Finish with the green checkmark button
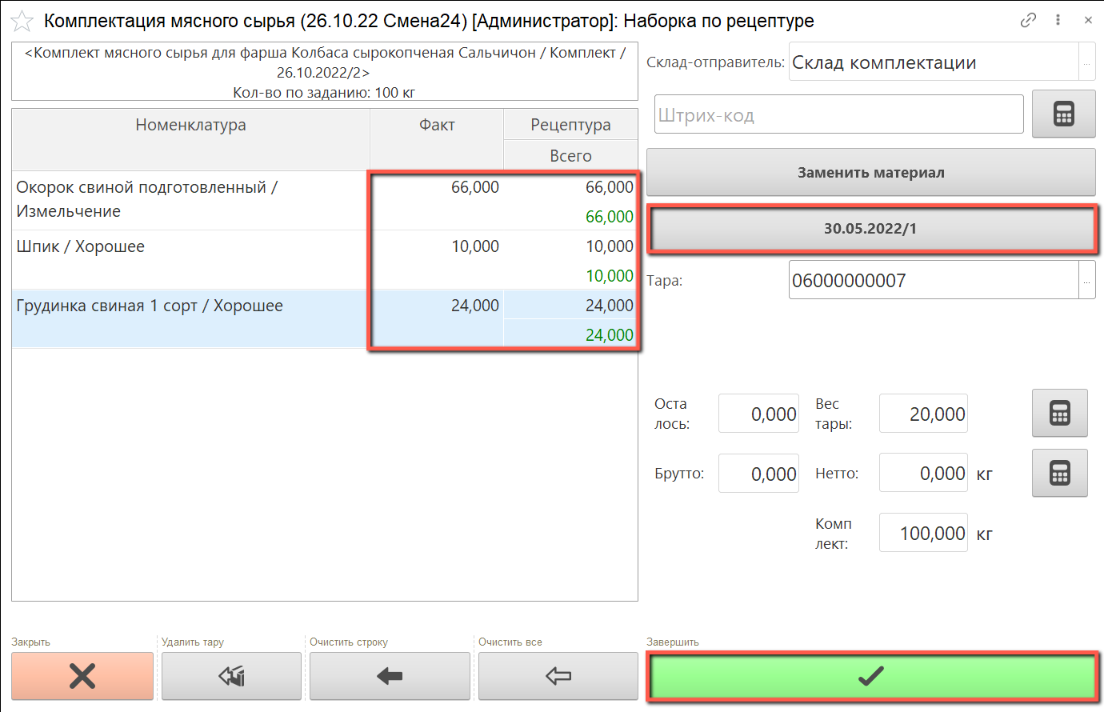1104x712 pixels. point(871,676)
